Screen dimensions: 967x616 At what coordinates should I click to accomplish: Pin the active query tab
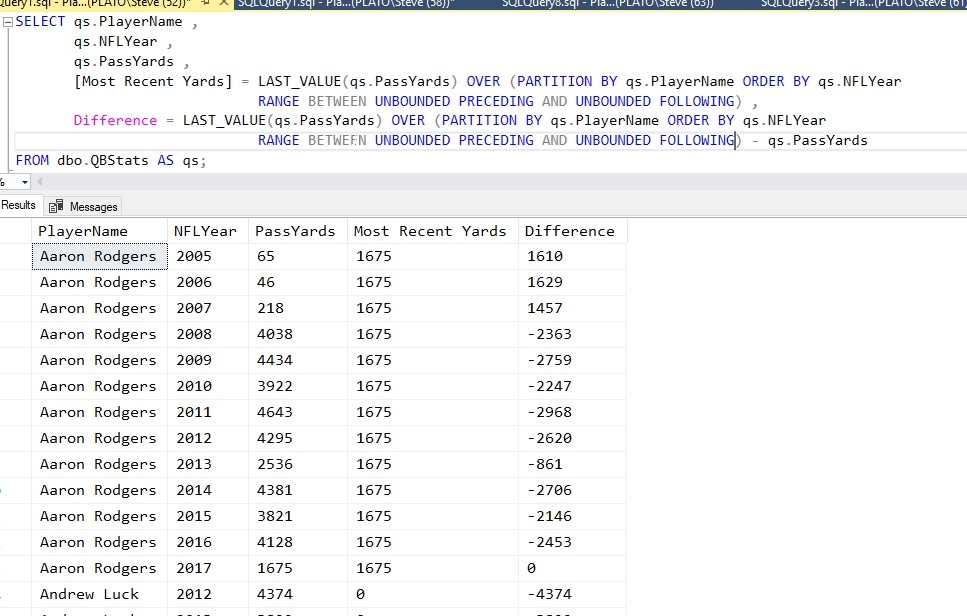click(x=205, y=4)
